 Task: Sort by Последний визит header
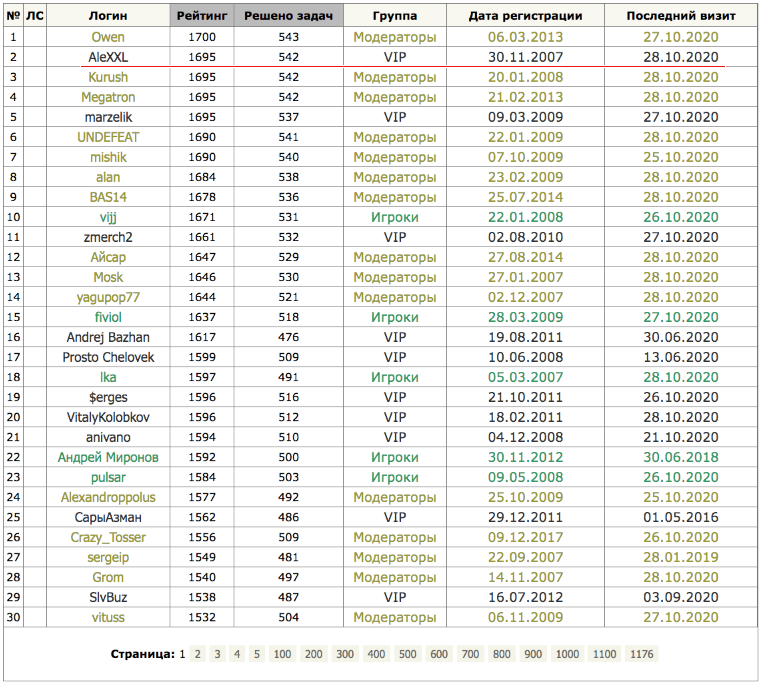[x=681, y=17]
